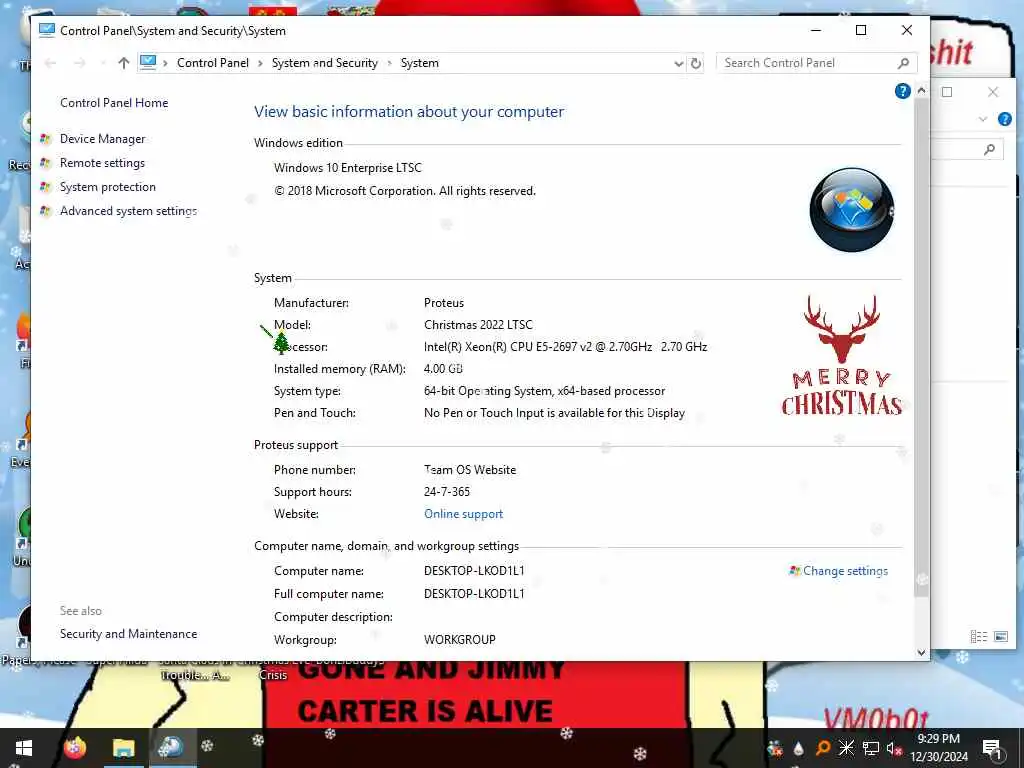This screenshot has height=768, width=1024.
Task: Open Advanced system settings
Action: pyautogui.click(x=128, y=211)
